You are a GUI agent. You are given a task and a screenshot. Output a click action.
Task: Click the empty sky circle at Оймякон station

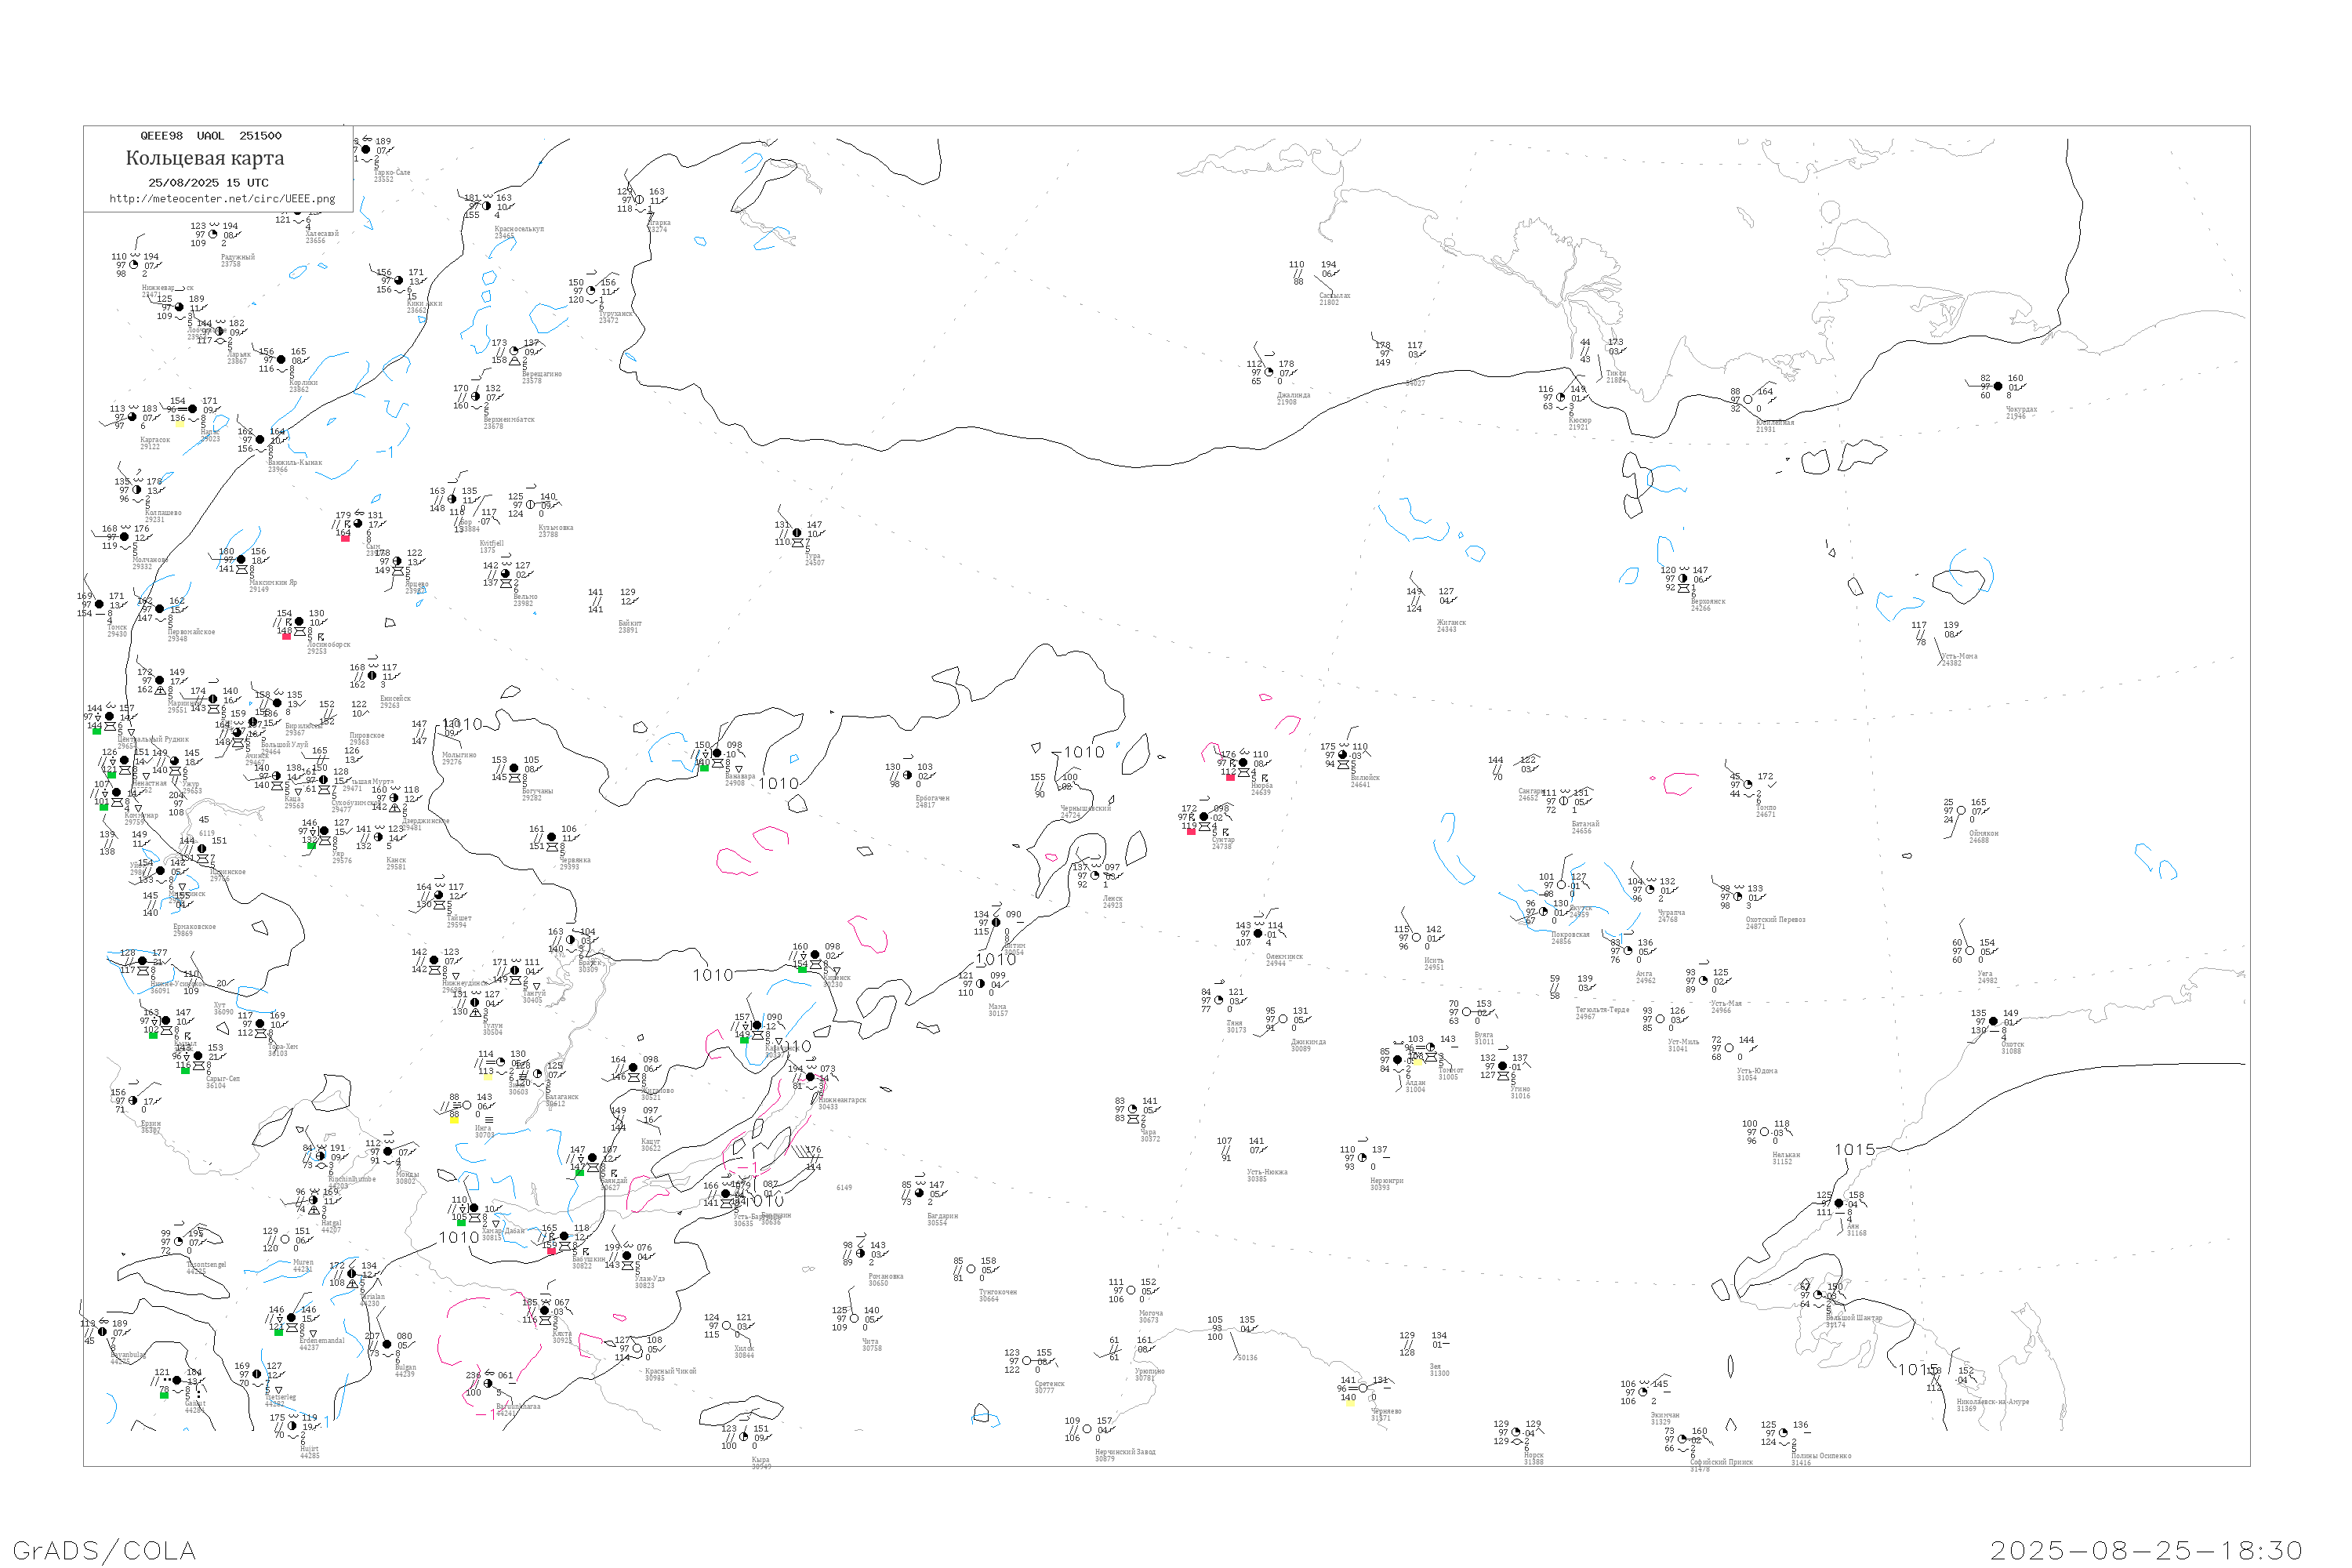click(x=1961, y=811)
